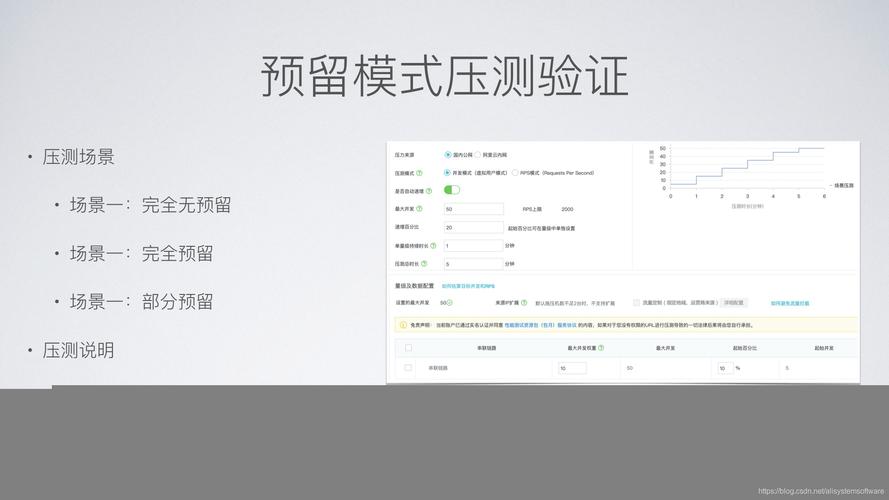Tick the select-all checkbox in the table header

(408, 348)
